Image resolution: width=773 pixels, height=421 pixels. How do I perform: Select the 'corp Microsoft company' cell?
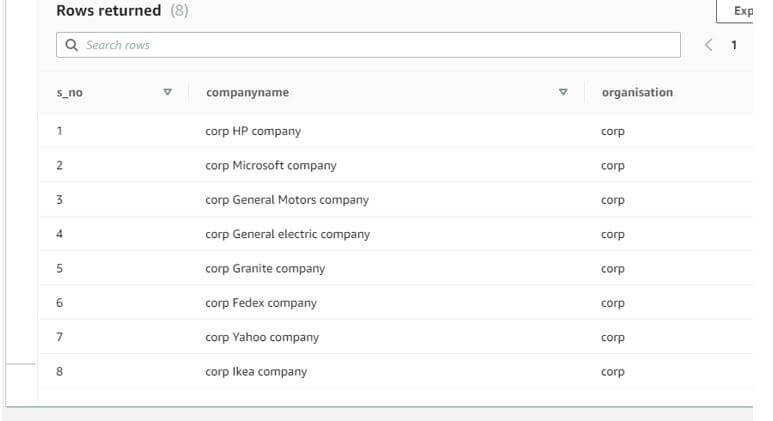click(x=271, y=166)
